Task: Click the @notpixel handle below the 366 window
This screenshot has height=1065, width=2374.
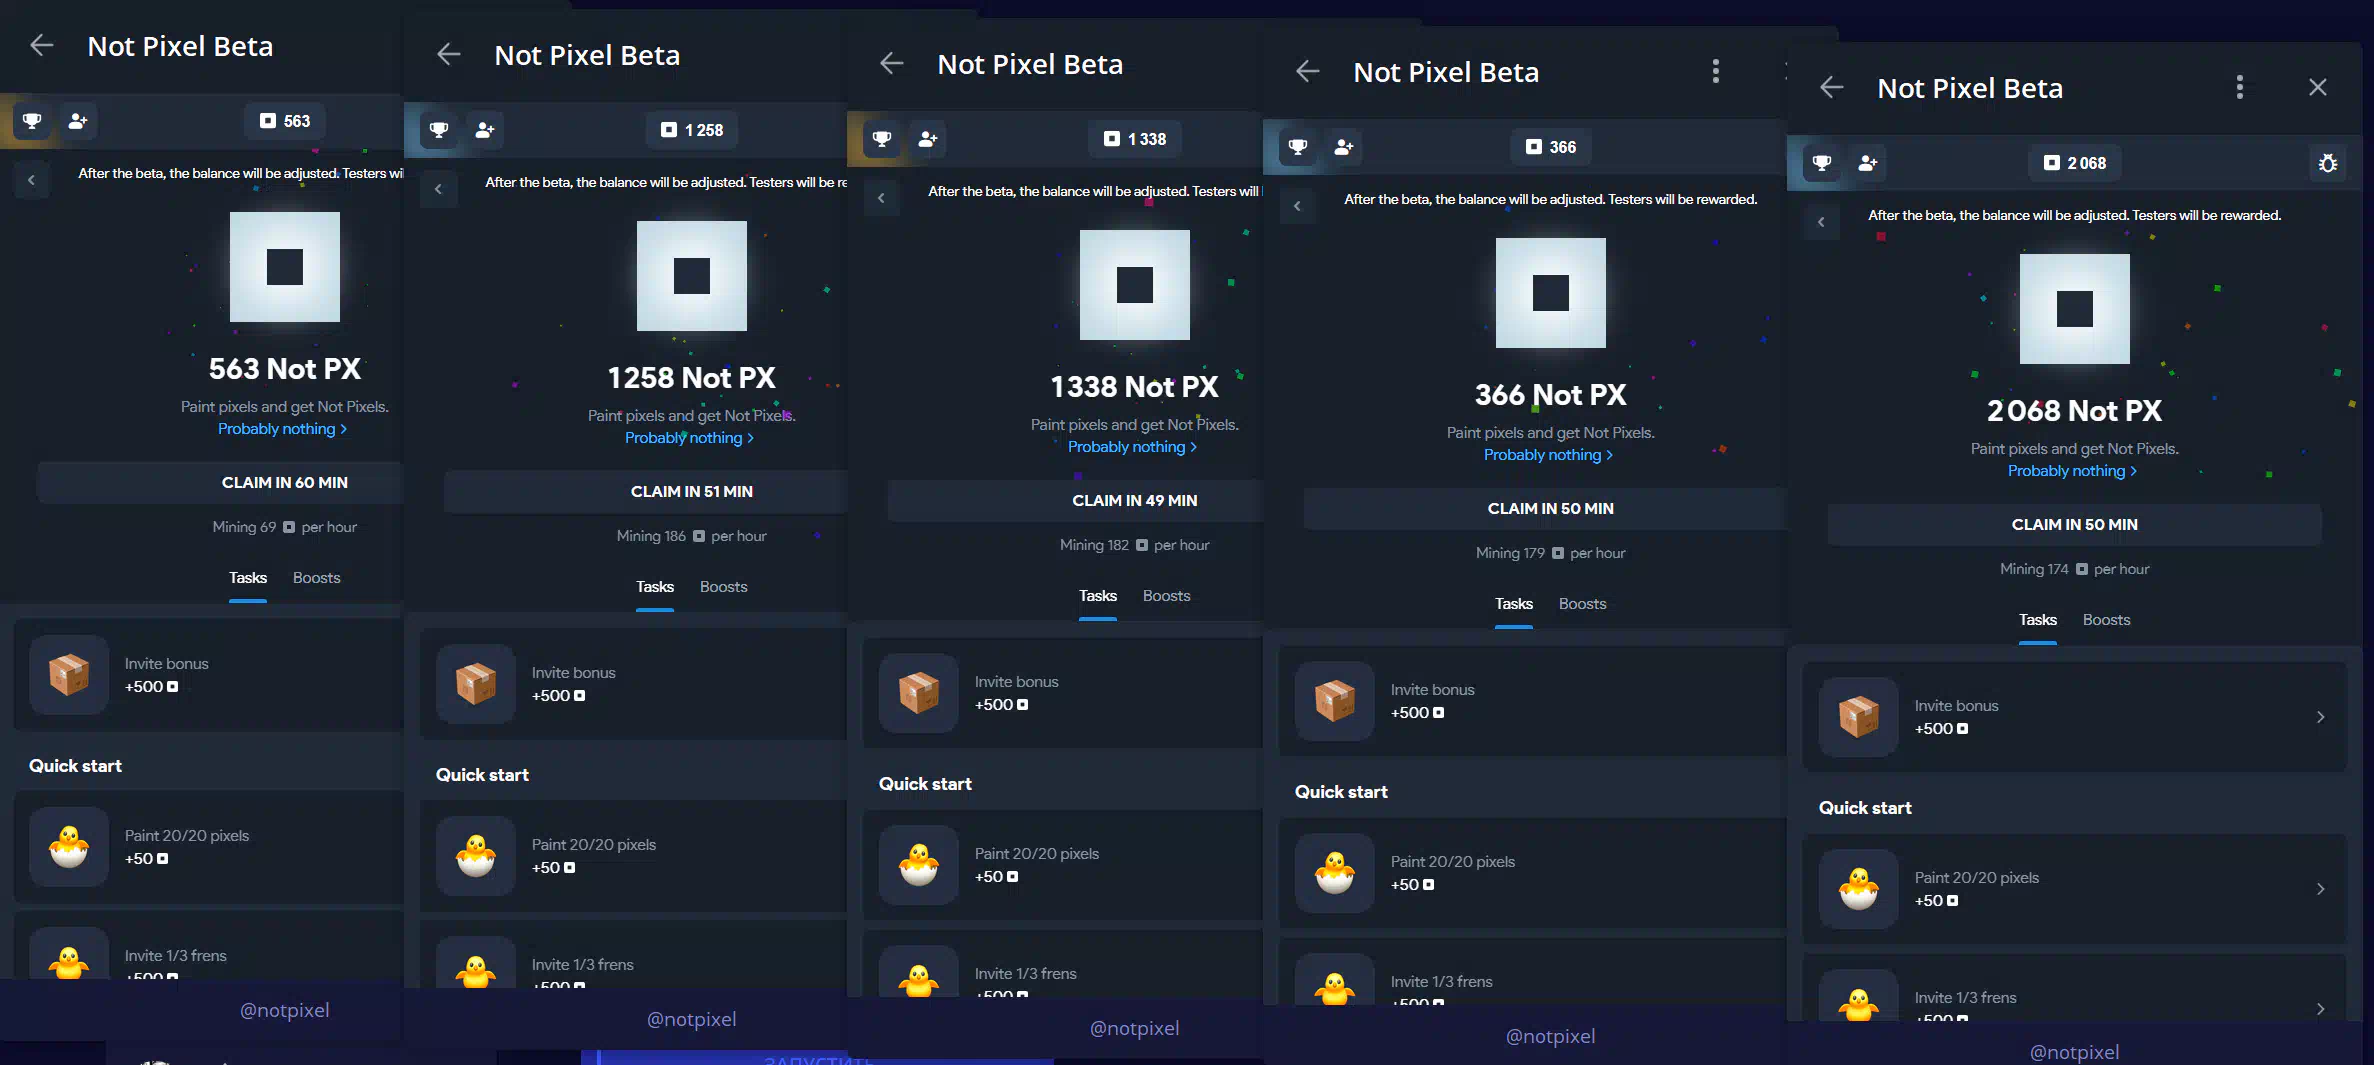Action: [1551, 1036]
